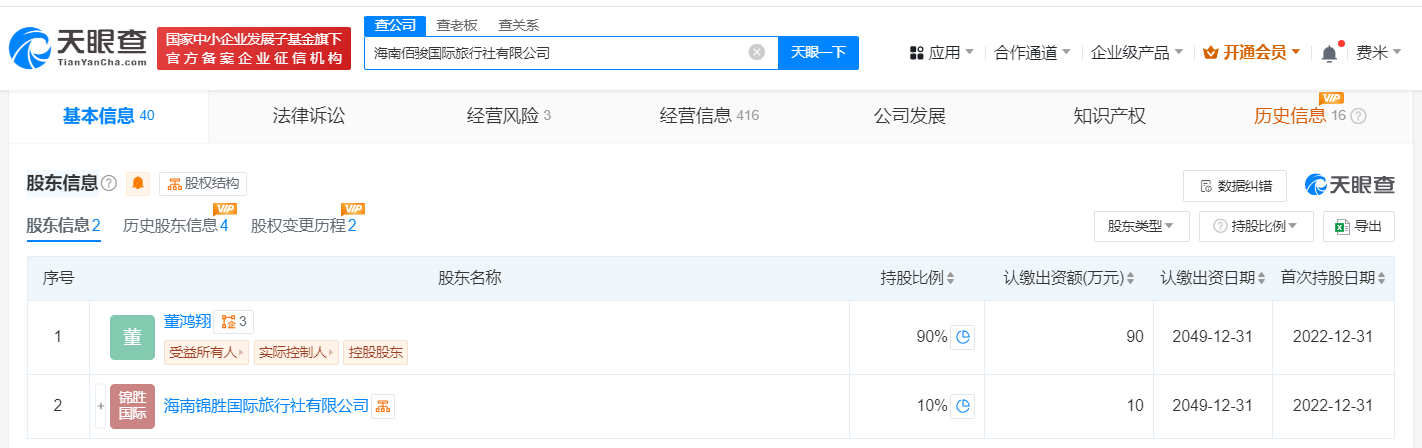Click the help icon beside 股东信息 heading

pyautogui.click(x=109, y=183)
